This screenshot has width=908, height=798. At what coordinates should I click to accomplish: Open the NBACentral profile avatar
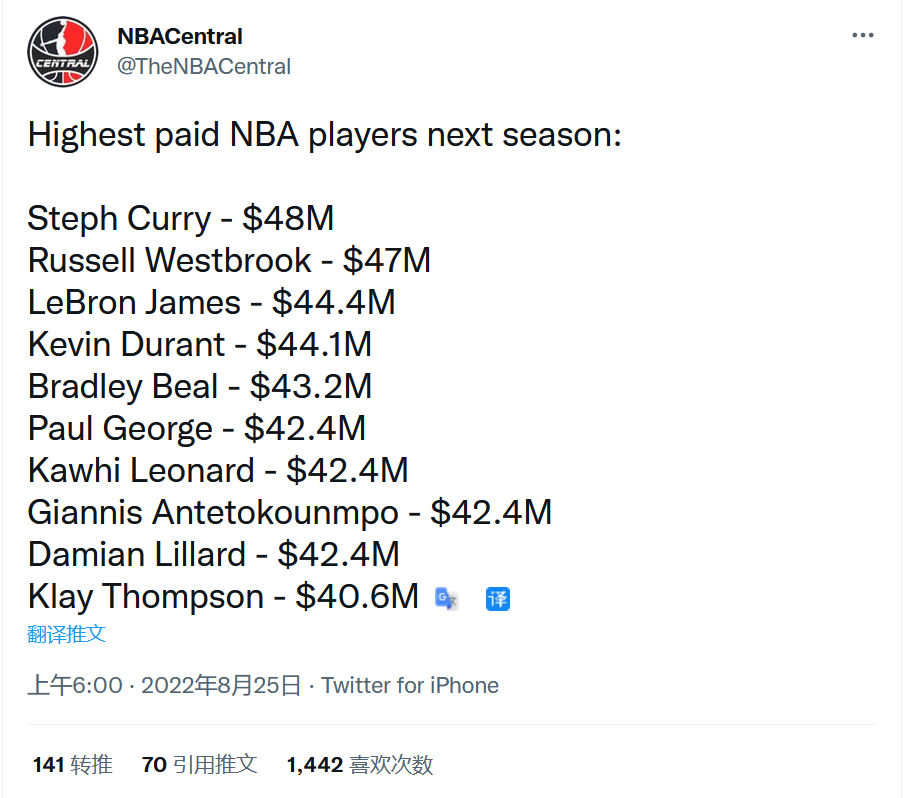[63, 52]
